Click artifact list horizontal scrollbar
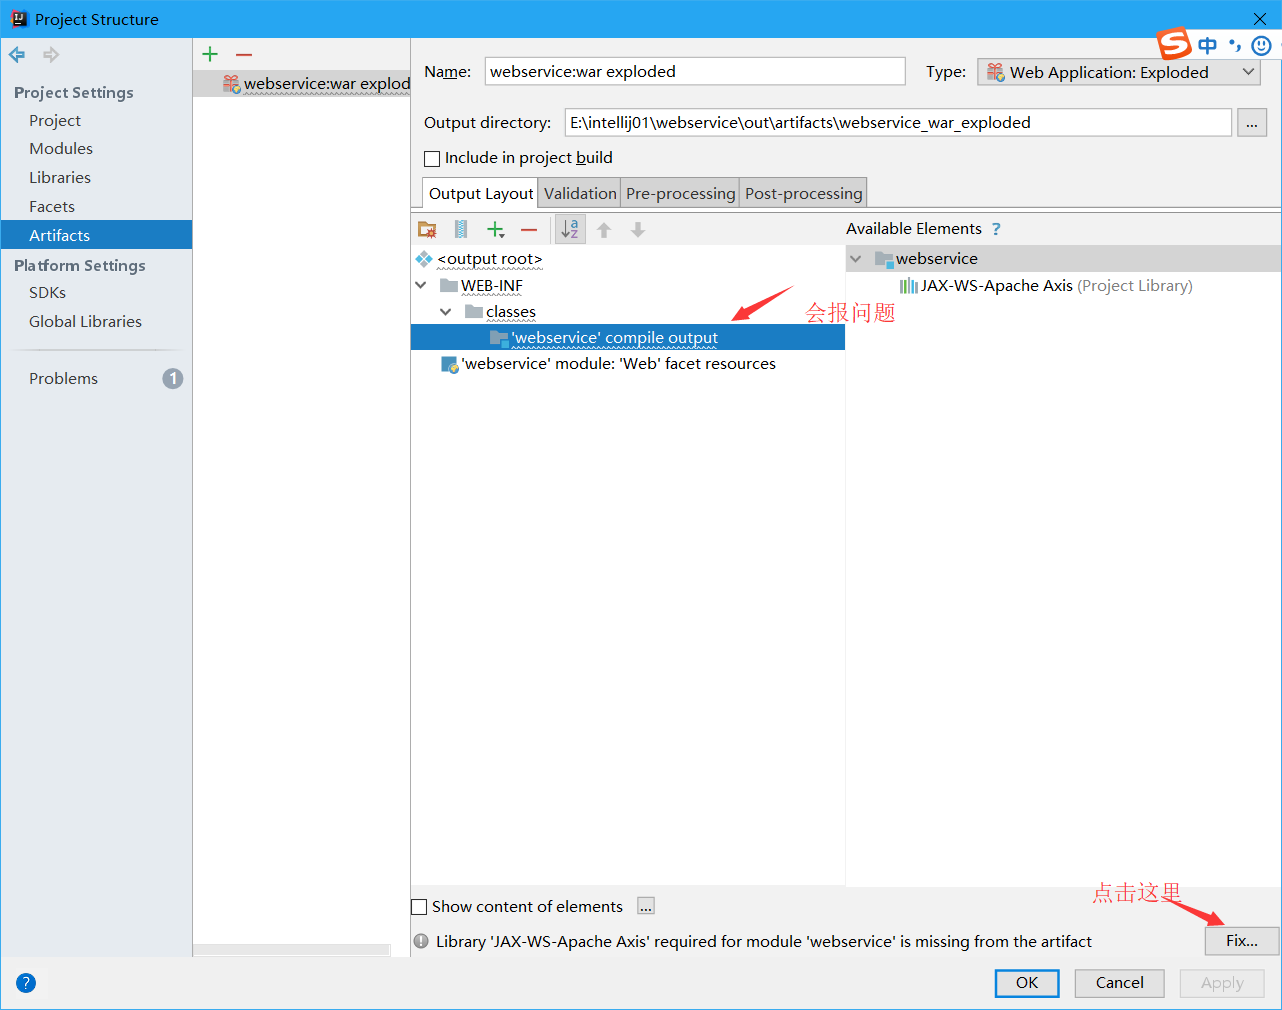This screenshot has width=1282, height=1010. click(x=291, y=950)
